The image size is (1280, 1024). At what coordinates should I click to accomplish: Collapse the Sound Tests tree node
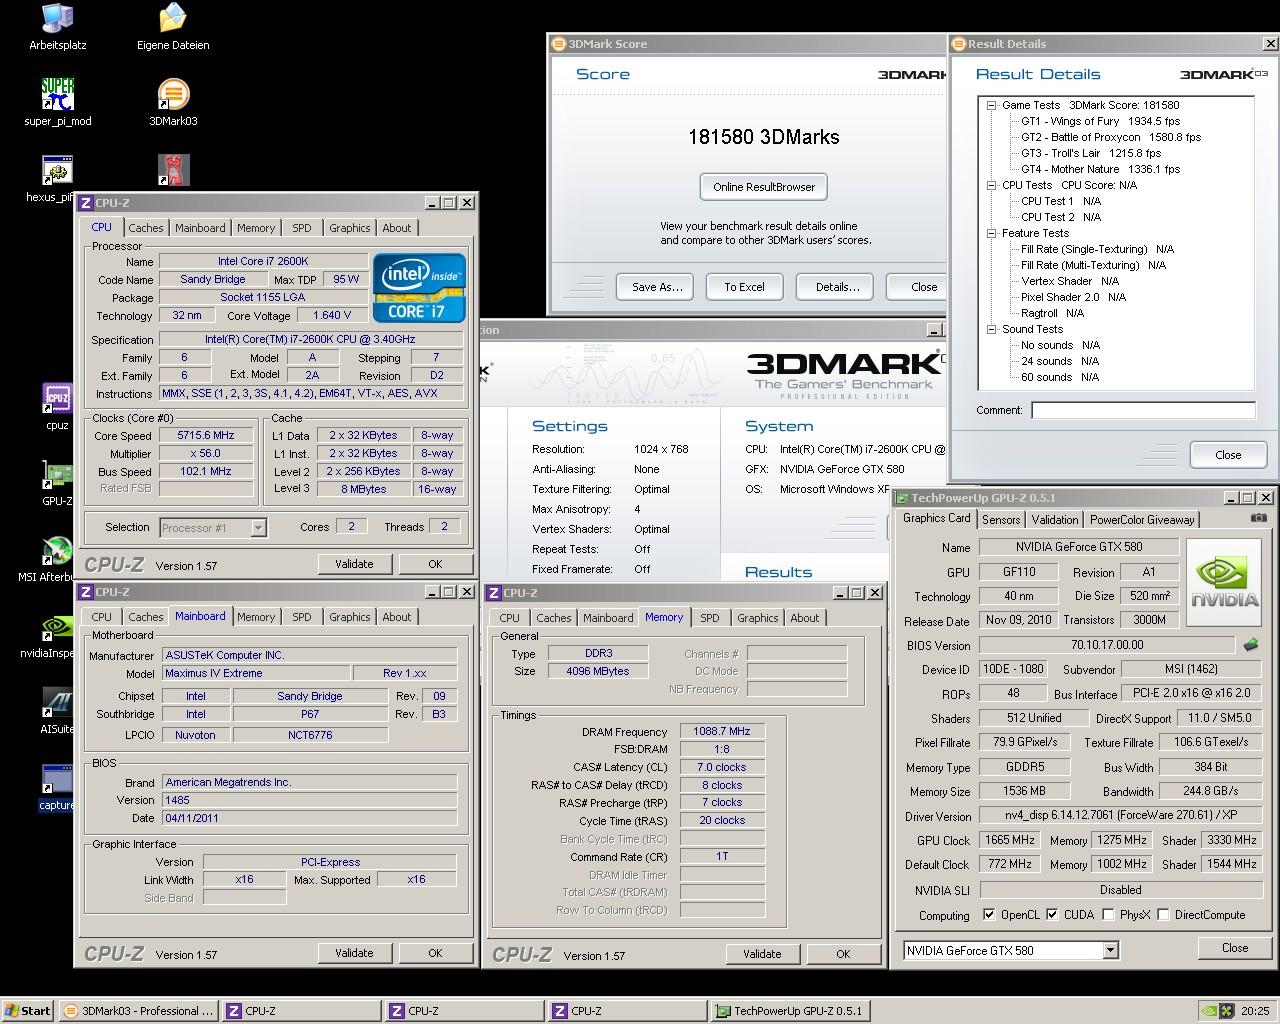991,329
